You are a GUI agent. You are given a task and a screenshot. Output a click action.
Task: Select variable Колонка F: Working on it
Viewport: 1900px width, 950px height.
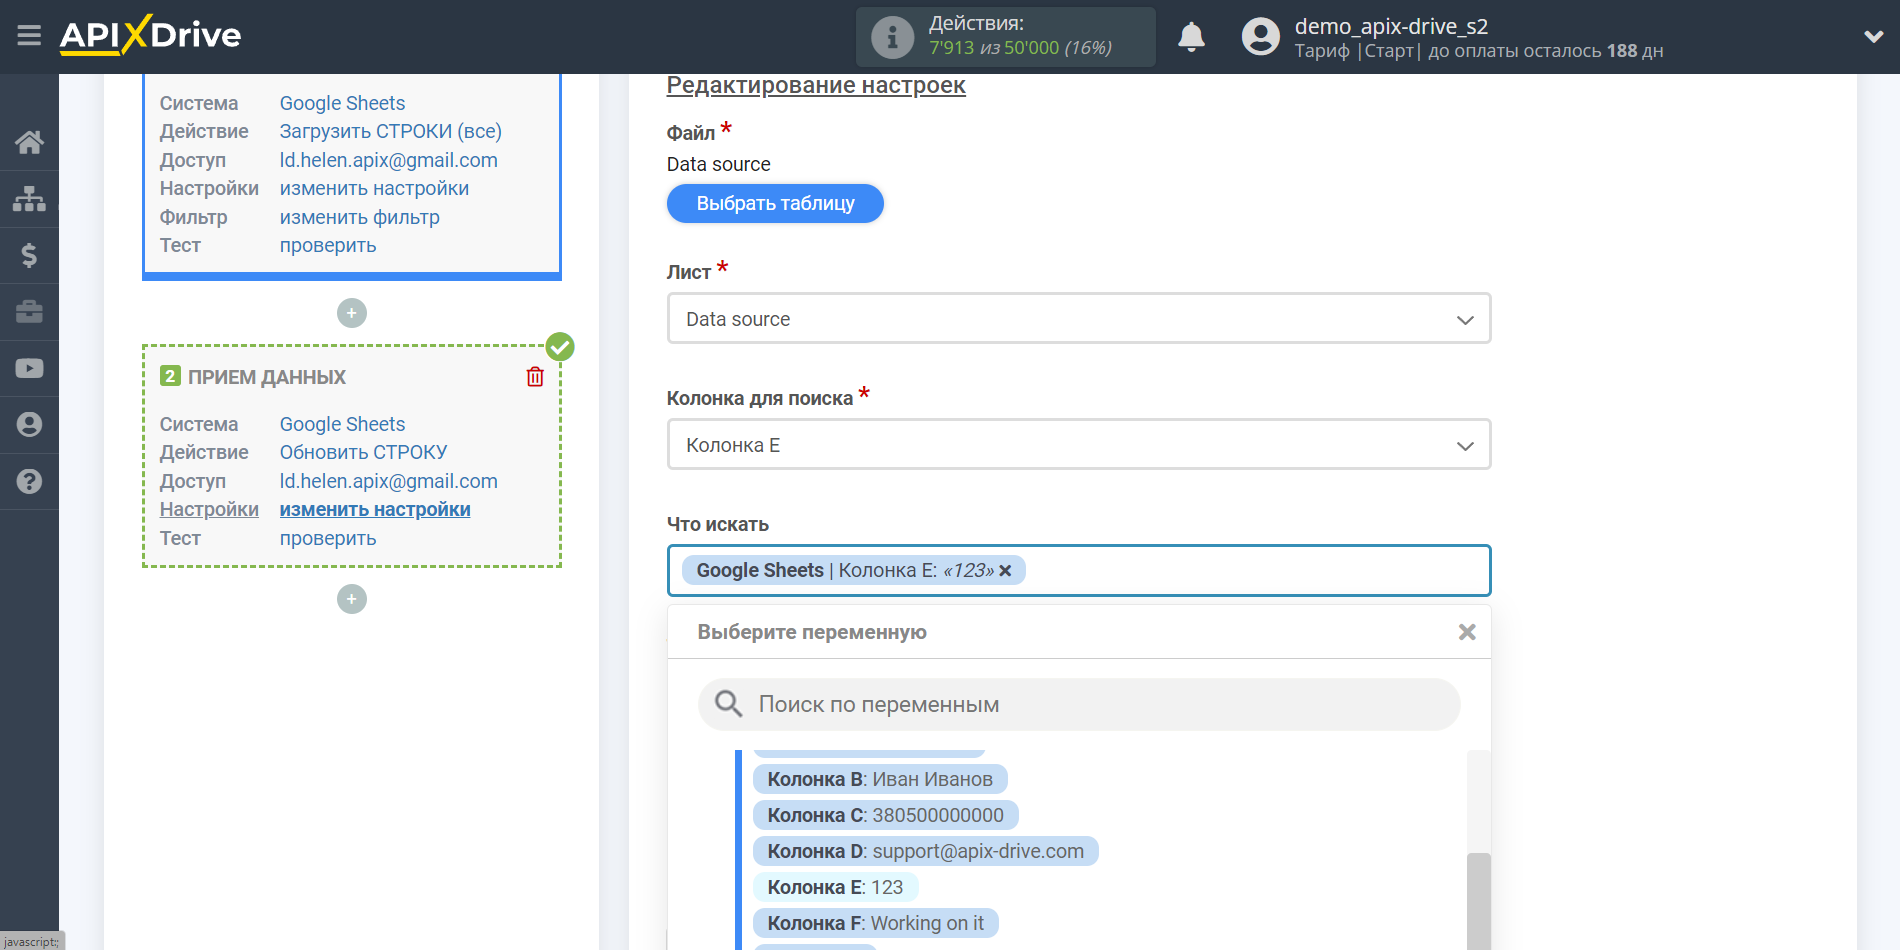point(875,923)
